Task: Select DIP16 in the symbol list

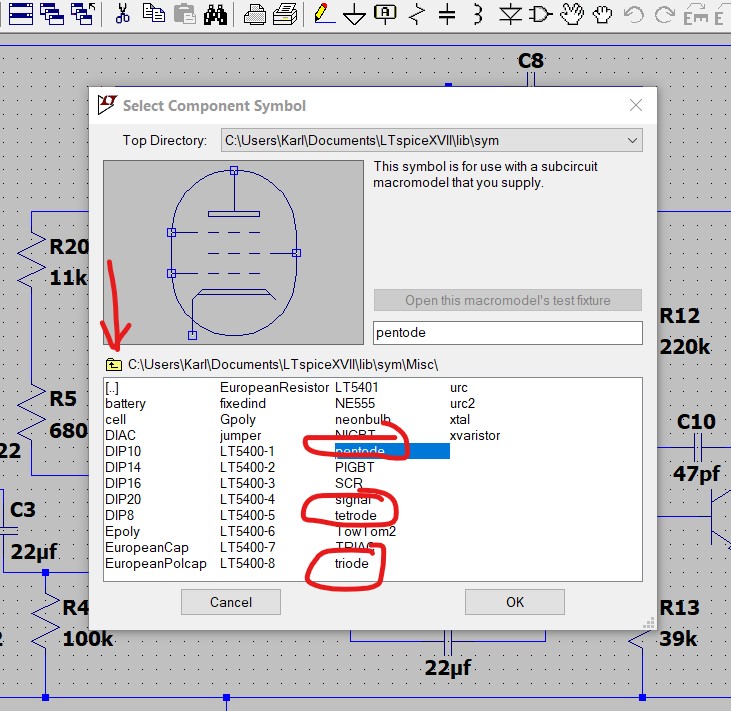Action: (x=123, y=483)
